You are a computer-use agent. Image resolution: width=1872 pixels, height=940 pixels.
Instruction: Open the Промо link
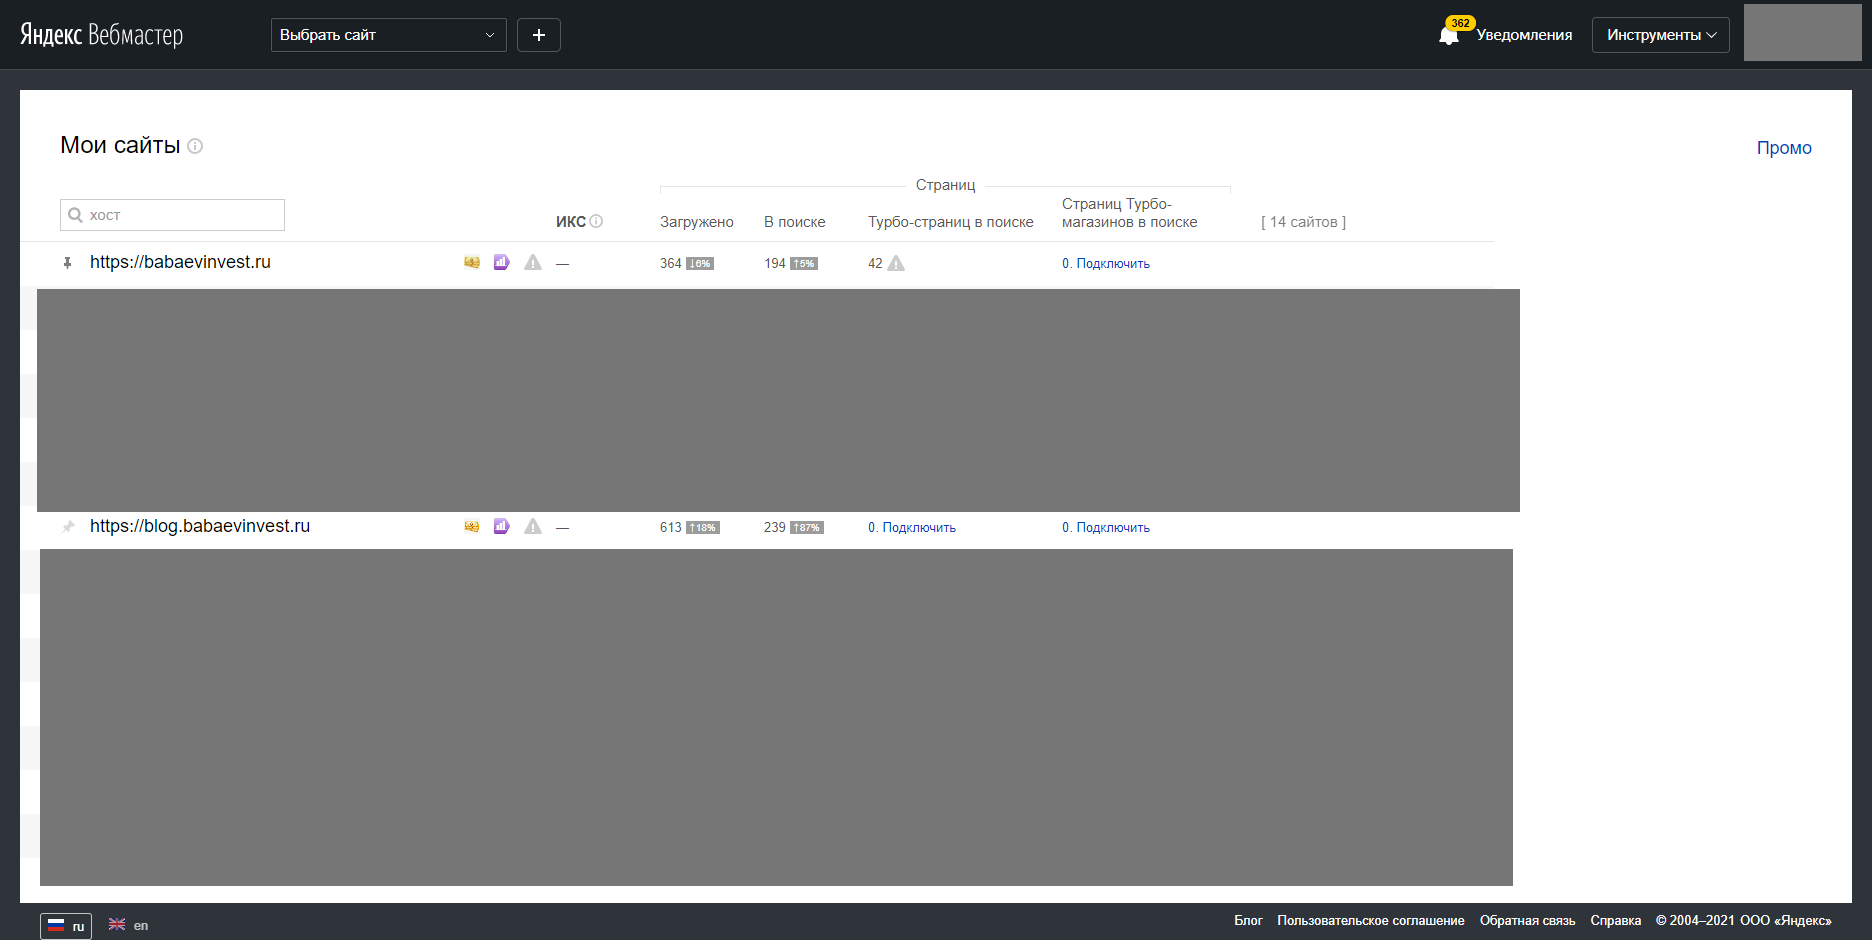tap(1784, 148)
